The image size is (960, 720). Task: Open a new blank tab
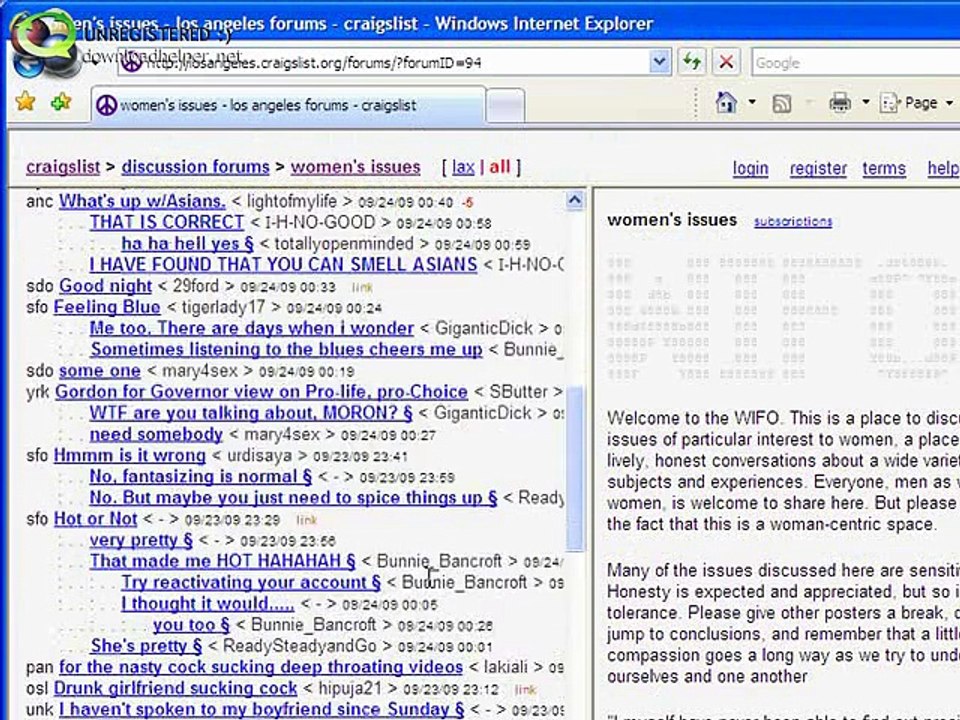pos(506,107)
